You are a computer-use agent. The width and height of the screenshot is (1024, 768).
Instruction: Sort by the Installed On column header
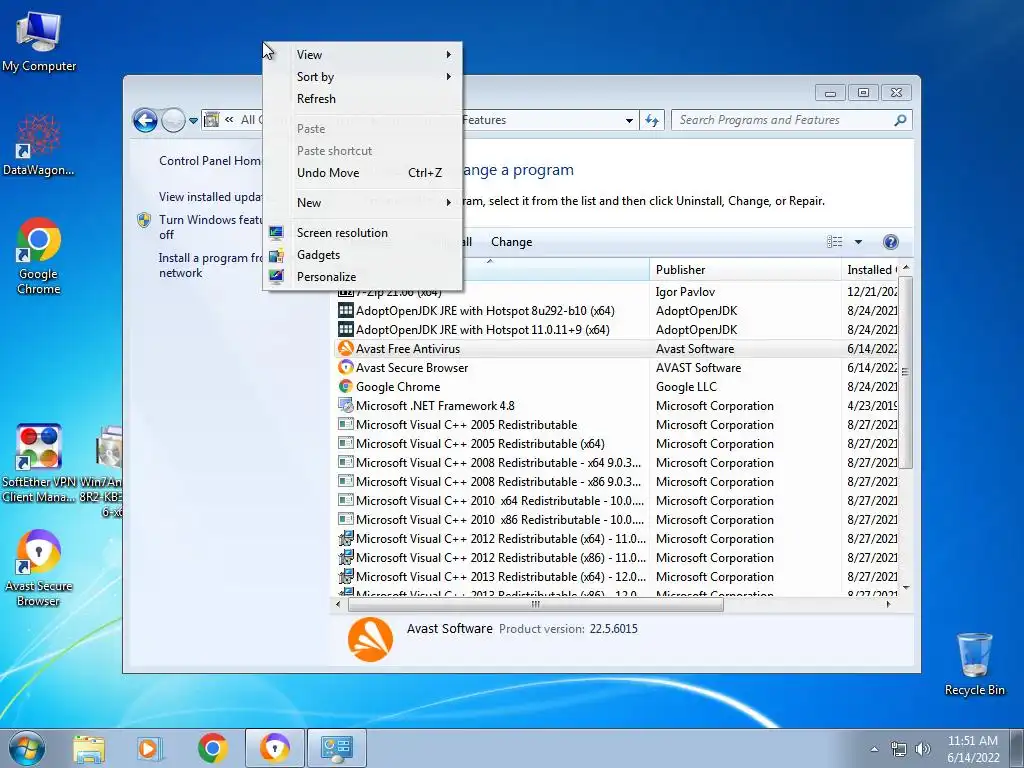pos(871,270)
